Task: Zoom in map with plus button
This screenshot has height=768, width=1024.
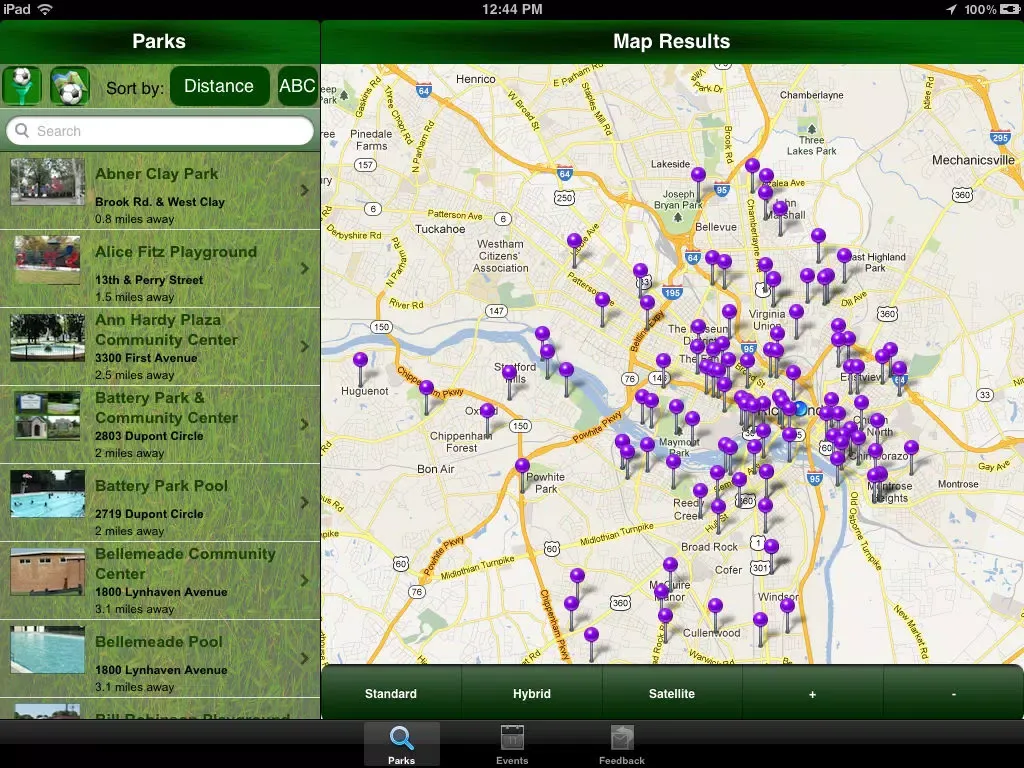Action: 812,694
